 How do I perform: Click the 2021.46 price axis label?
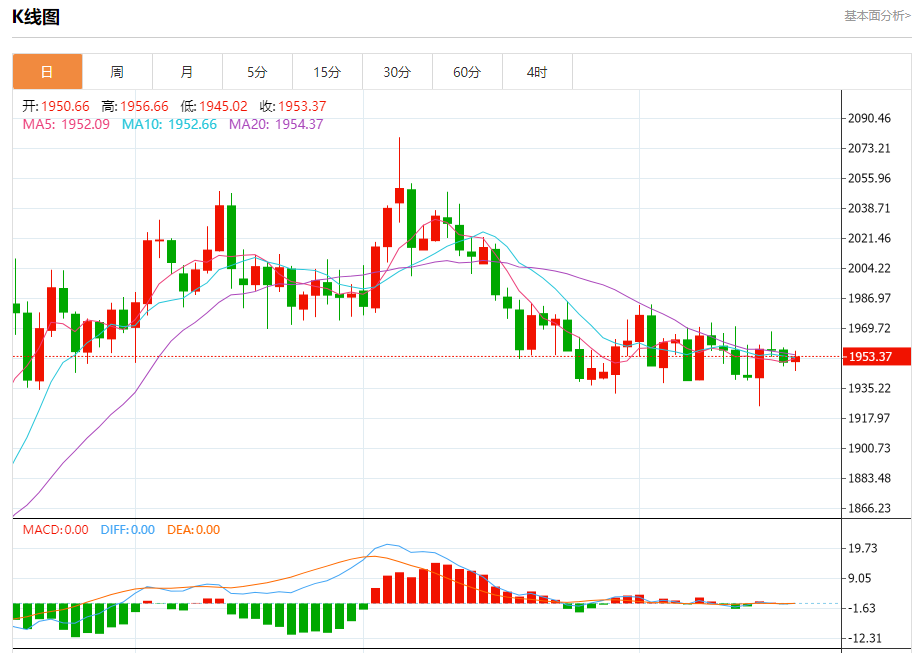pos(869,238)
